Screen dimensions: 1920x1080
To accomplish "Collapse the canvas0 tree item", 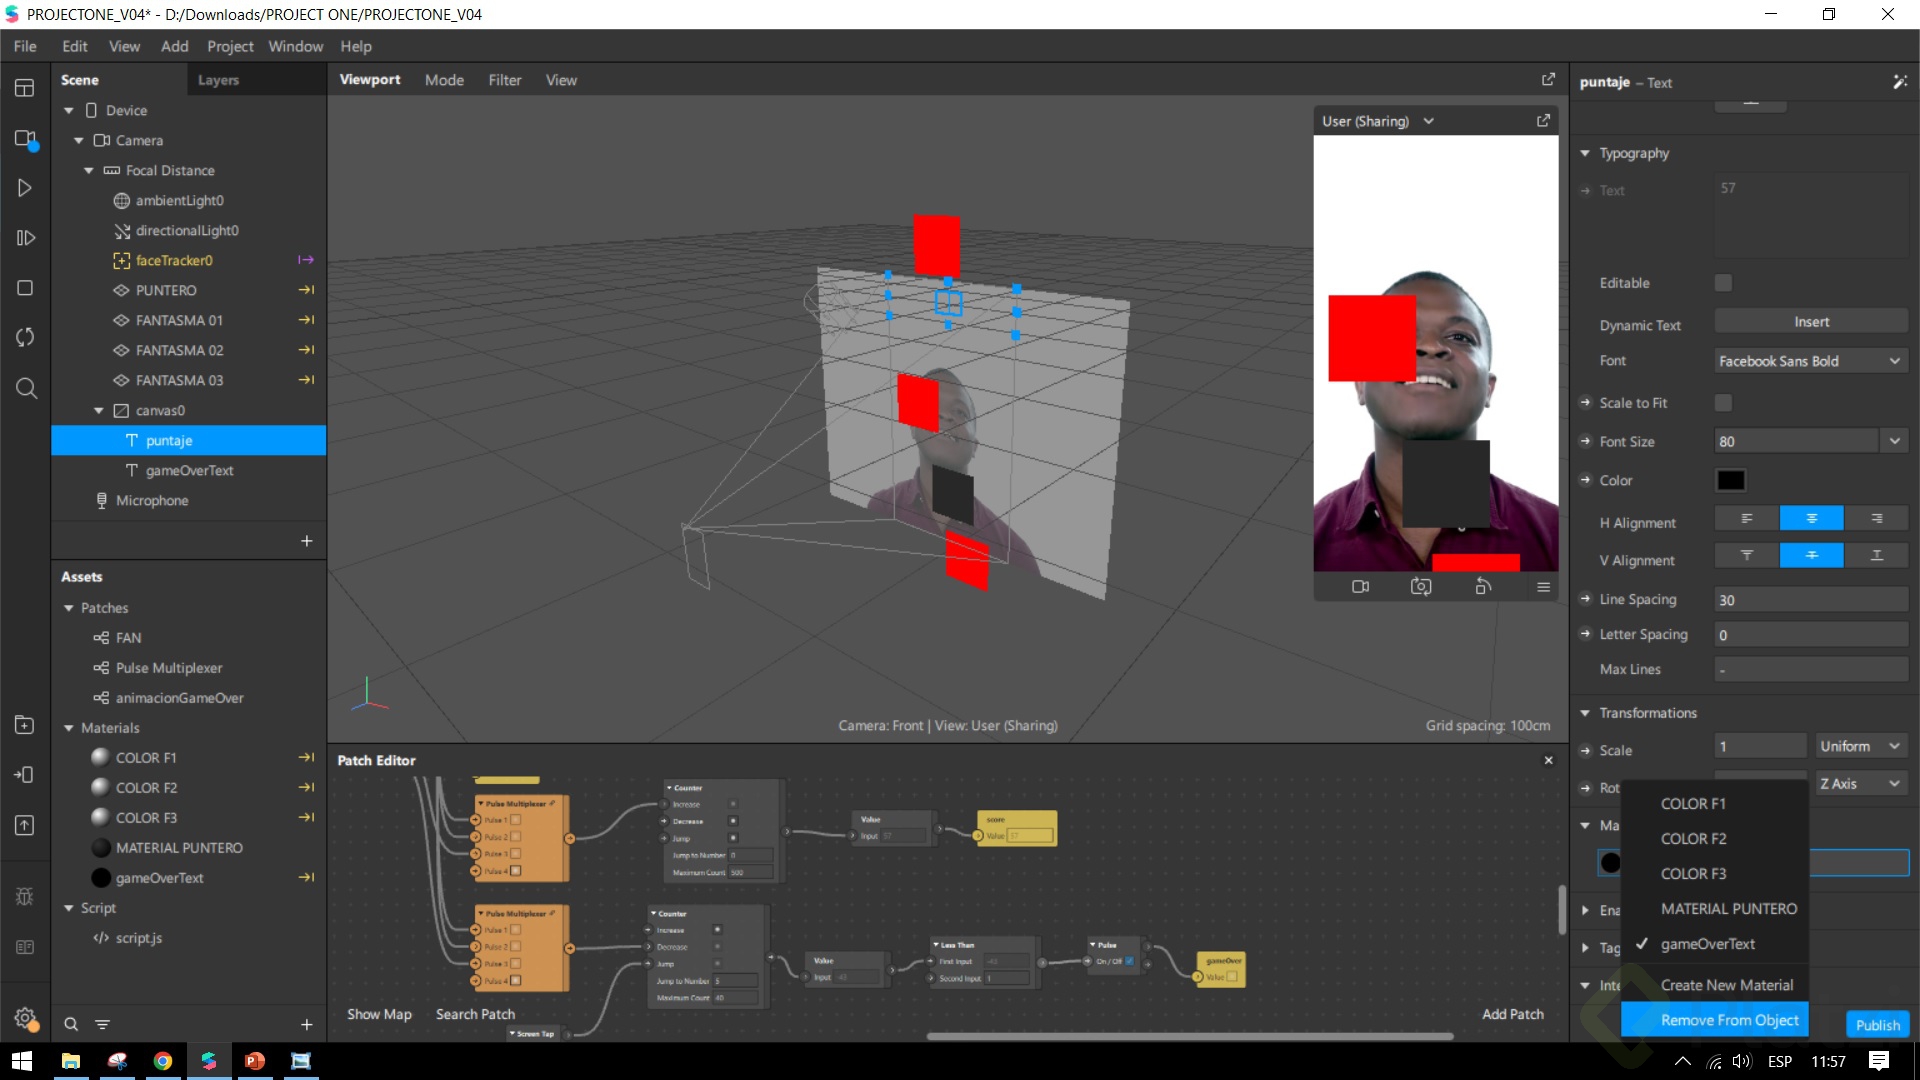I will [99, 411].
